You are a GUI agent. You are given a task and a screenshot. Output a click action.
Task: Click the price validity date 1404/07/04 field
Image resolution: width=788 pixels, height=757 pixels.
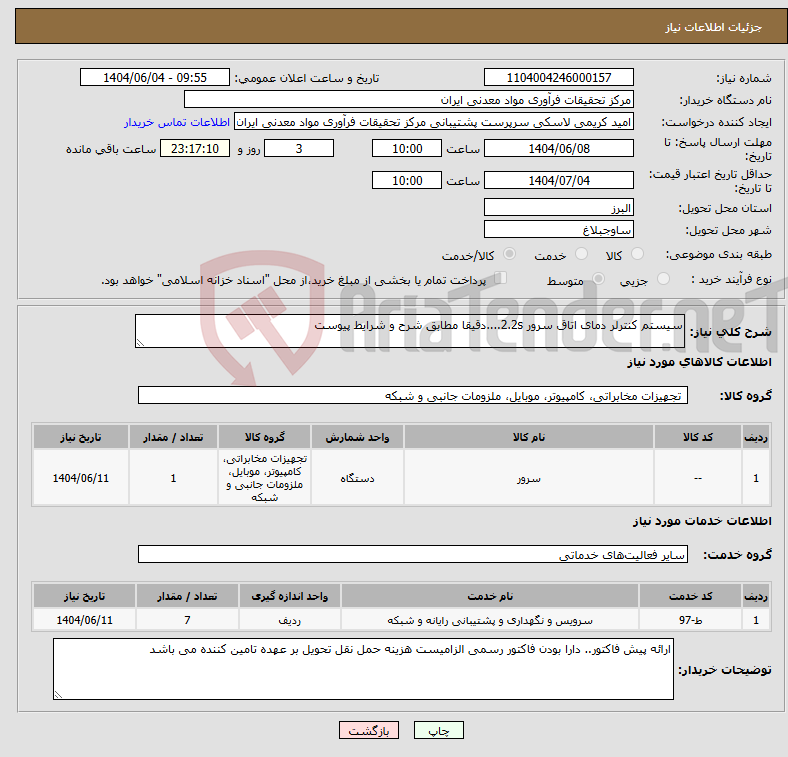click(x=558, y=180)
